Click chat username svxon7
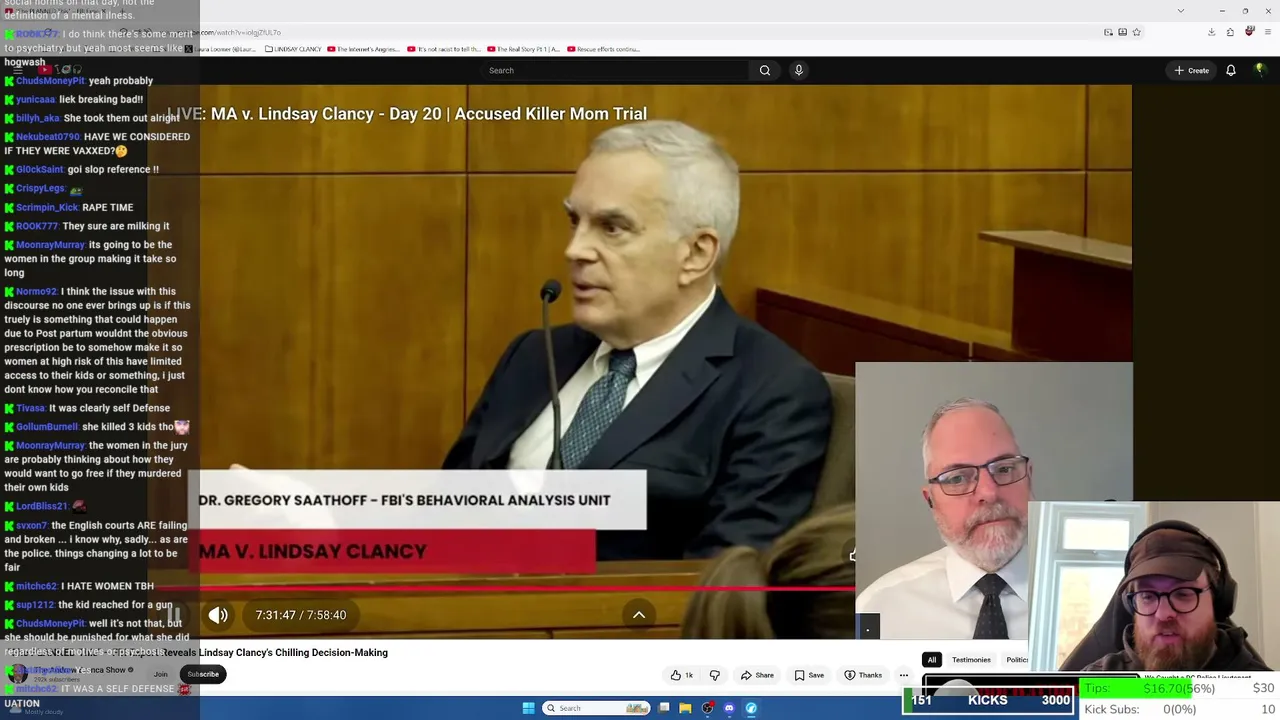 (31, 525)
